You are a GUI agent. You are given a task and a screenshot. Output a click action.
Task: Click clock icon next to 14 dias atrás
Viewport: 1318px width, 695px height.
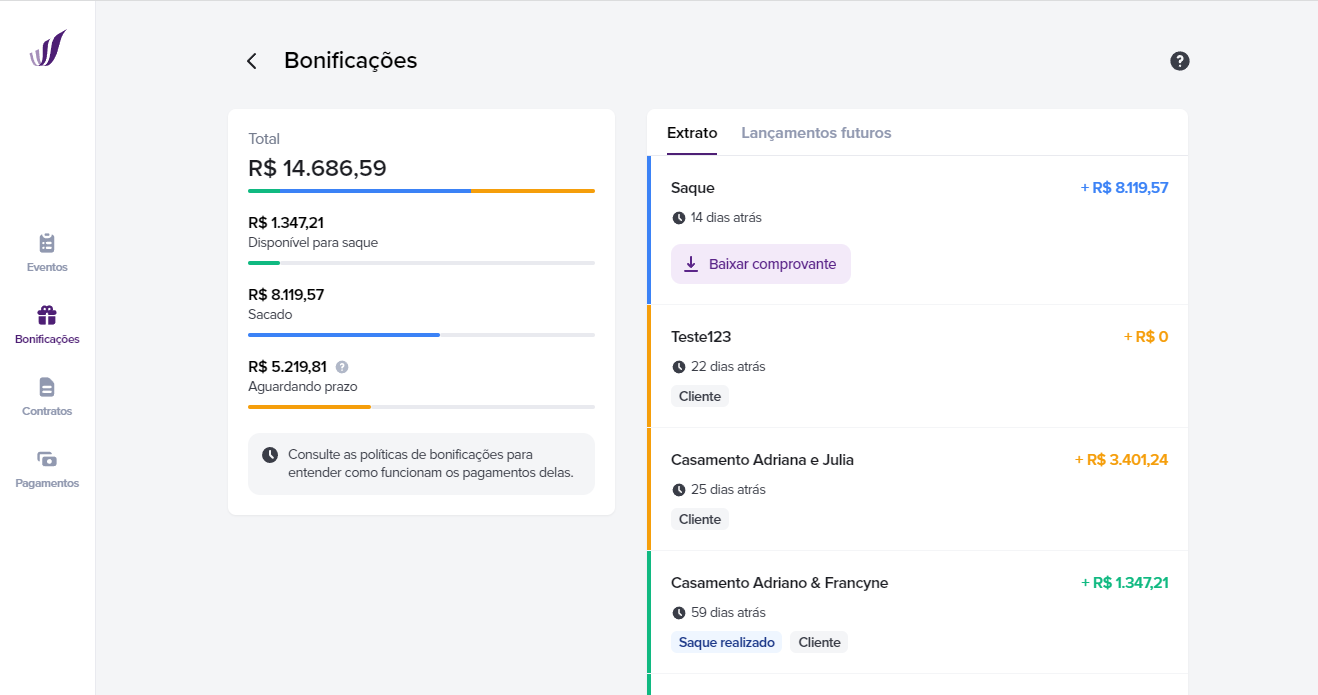(679, 218)
